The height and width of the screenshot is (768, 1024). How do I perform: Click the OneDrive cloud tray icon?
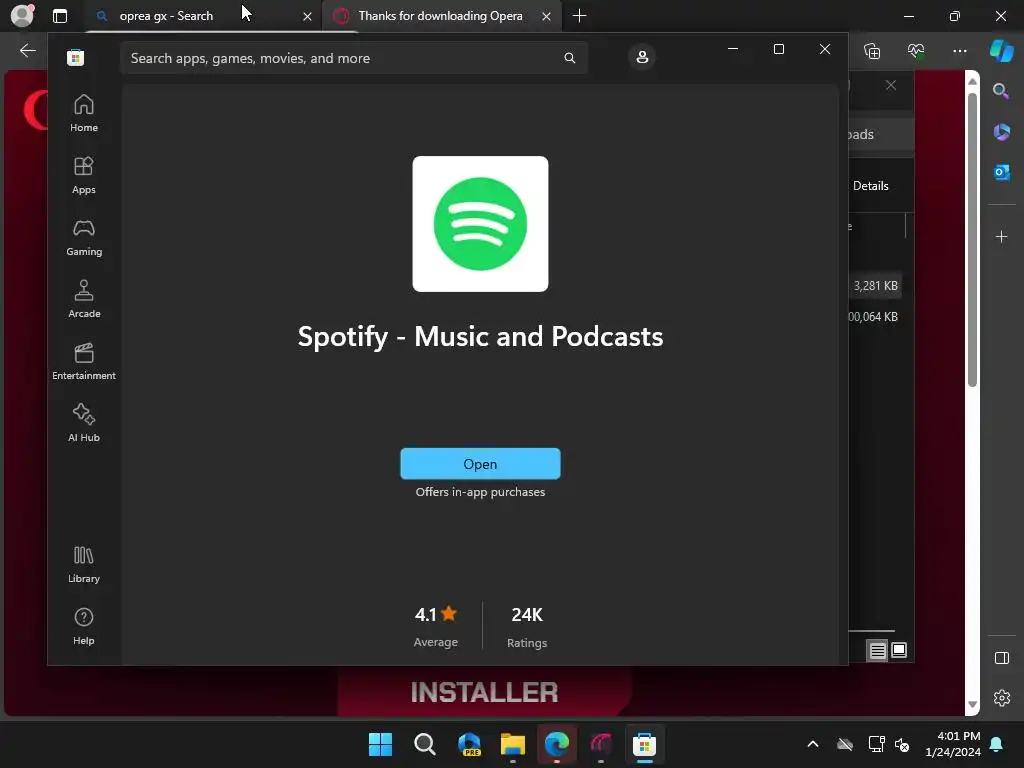pos(845,744)
